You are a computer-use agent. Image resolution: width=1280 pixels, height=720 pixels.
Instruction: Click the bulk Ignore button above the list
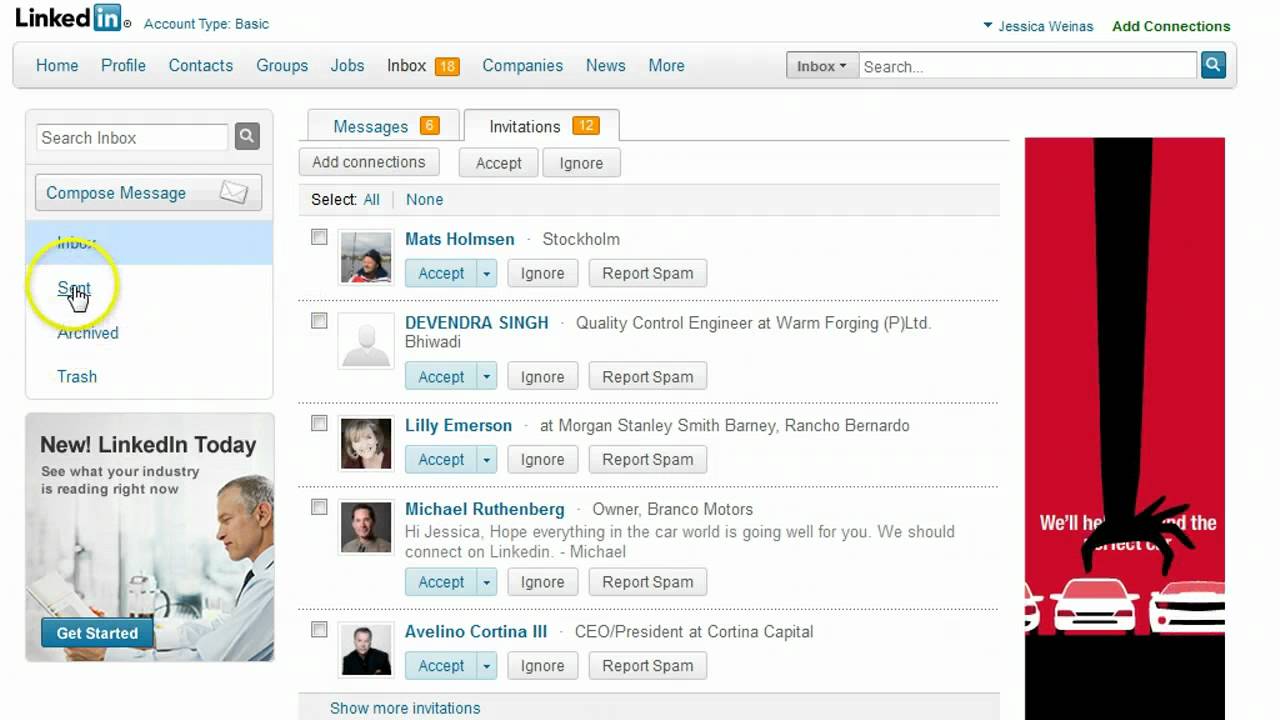click(x=581, y=163)
